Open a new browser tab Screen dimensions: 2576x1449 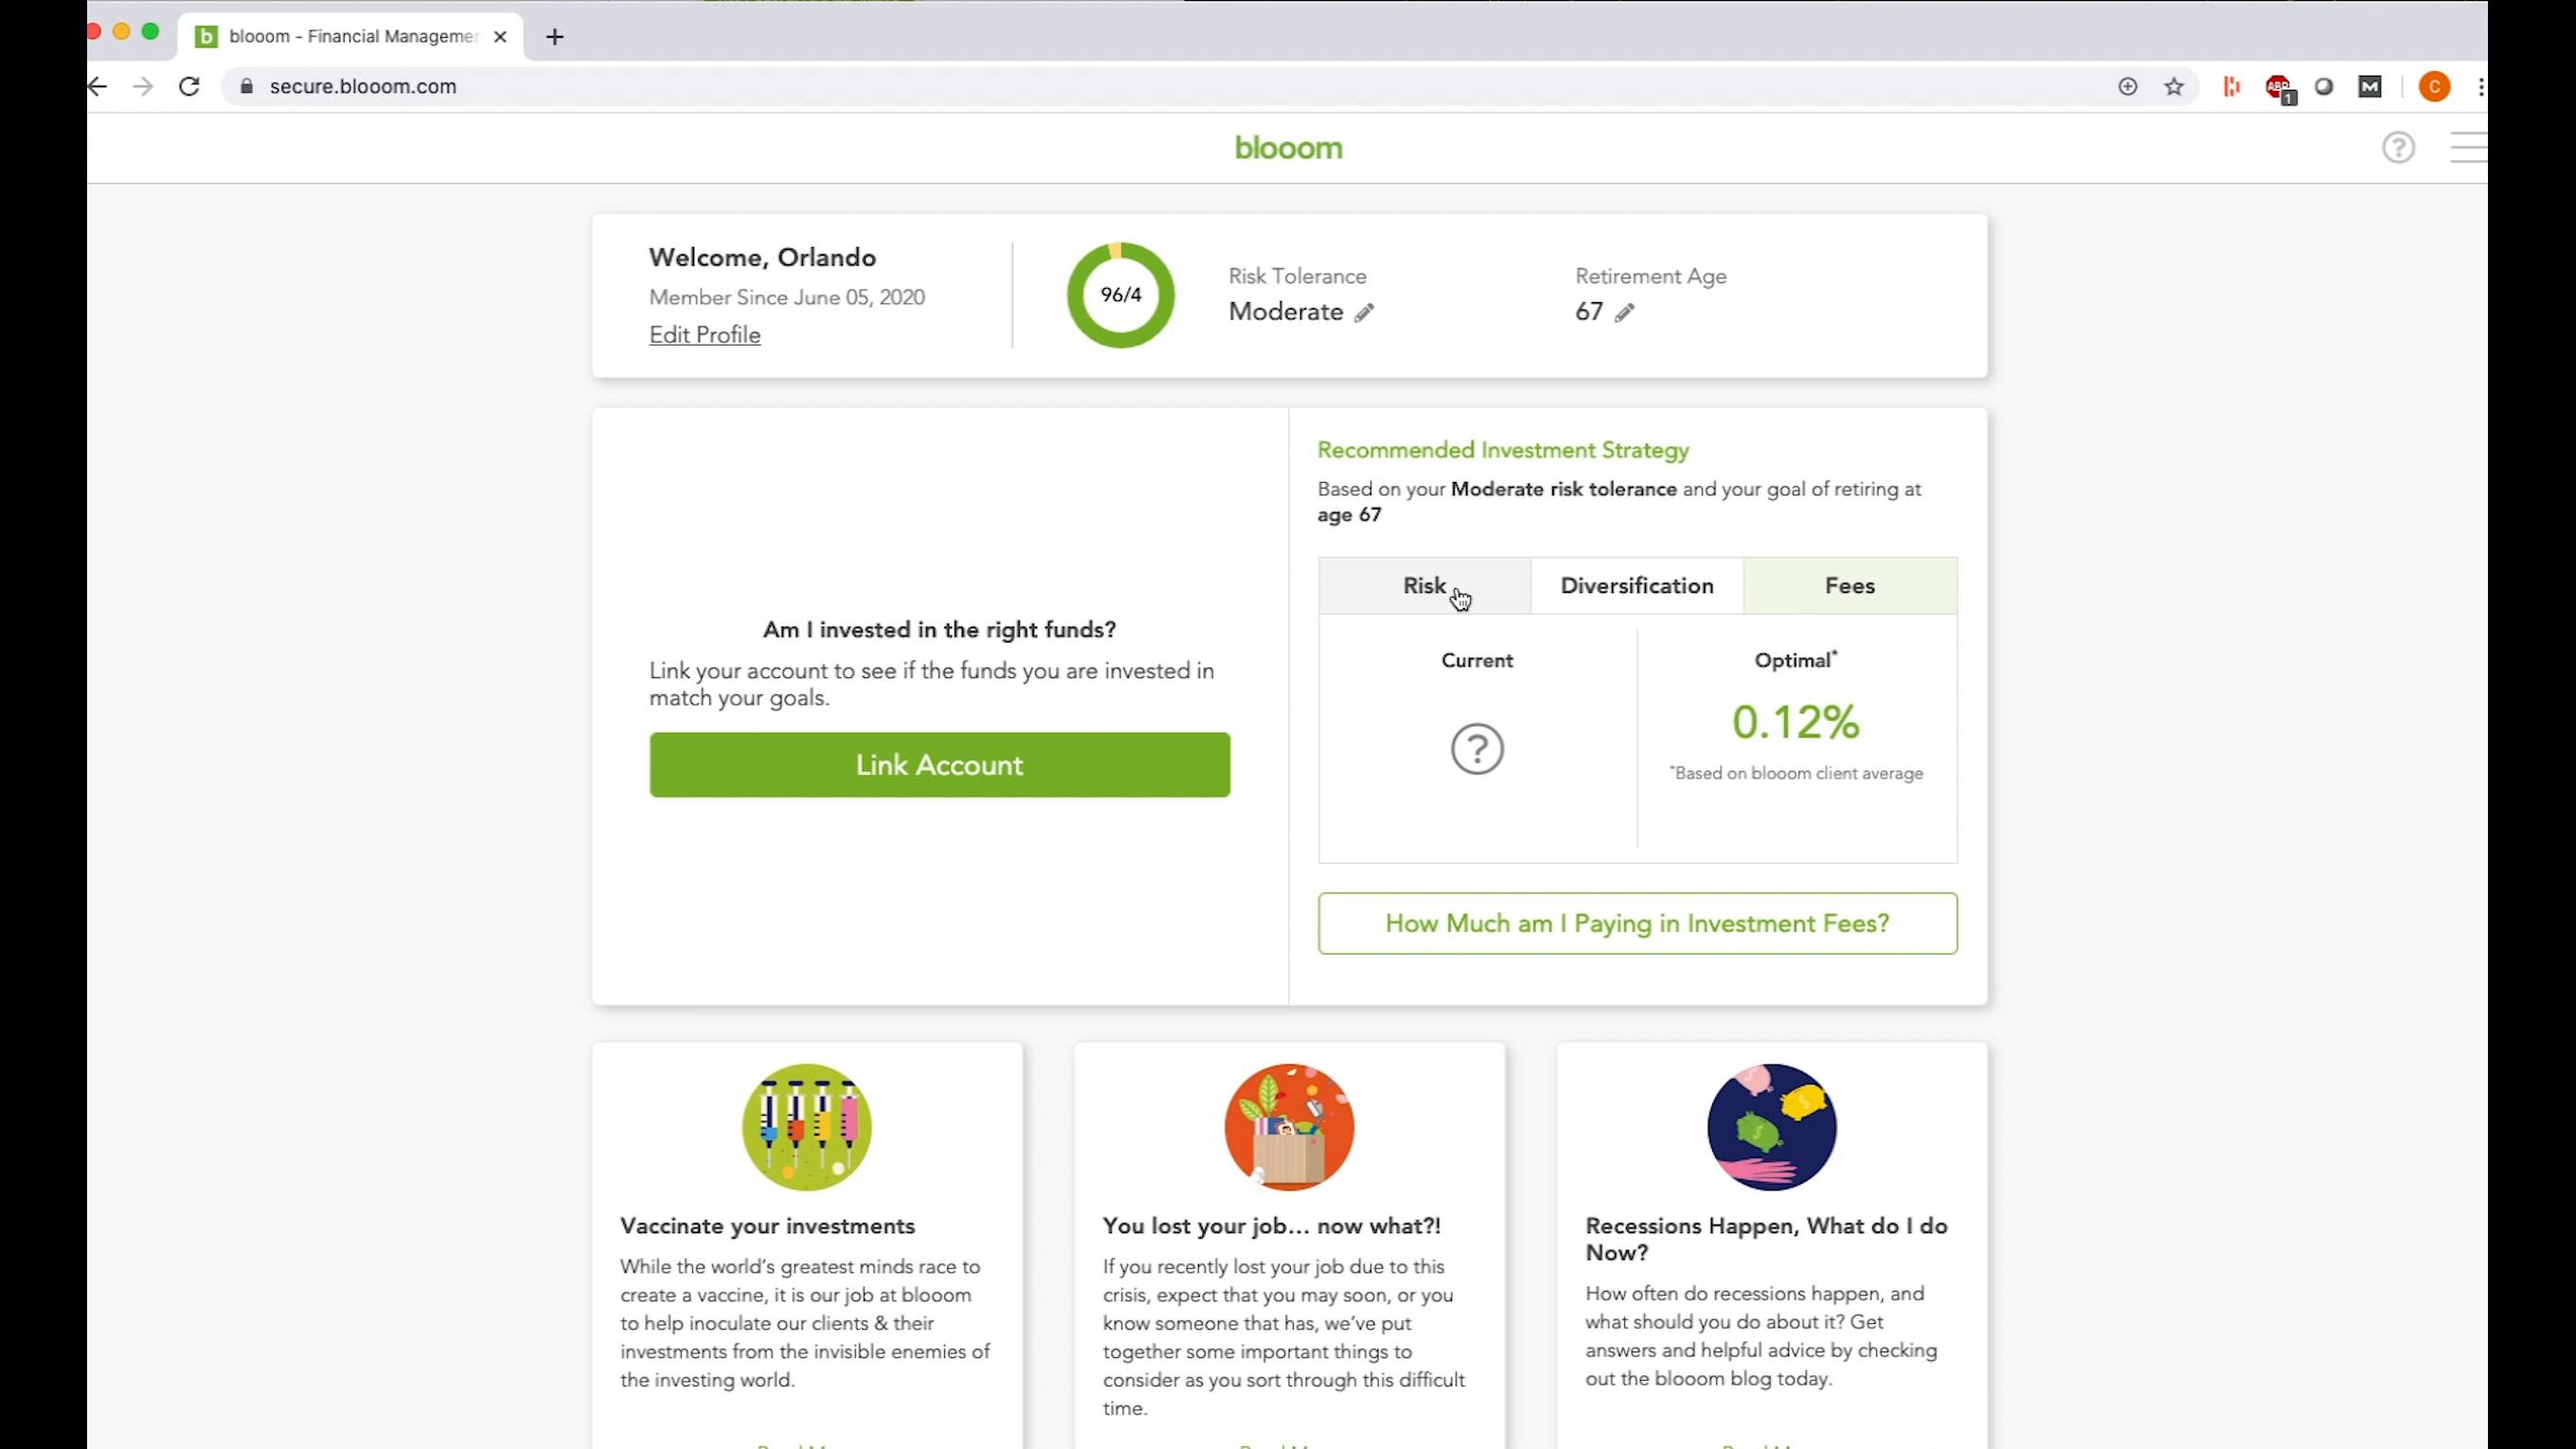pyautogui.click(x=555, y=37)
